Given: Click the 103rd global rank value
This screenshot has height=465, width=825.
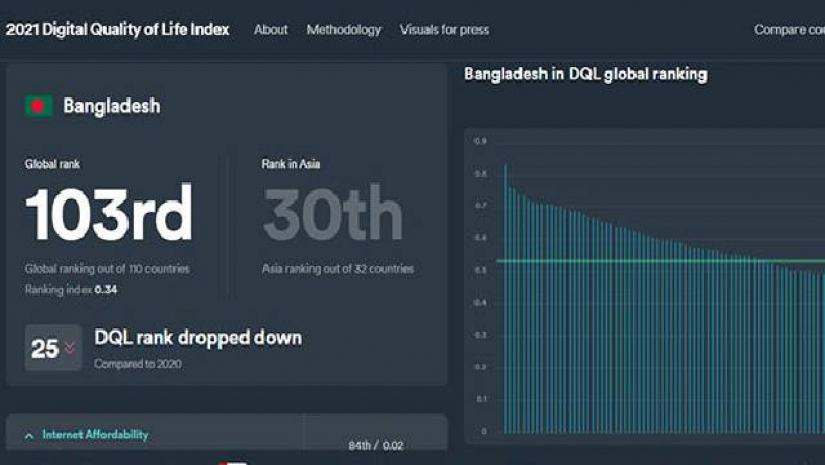Looking at the screenshot, I should 109,215.
